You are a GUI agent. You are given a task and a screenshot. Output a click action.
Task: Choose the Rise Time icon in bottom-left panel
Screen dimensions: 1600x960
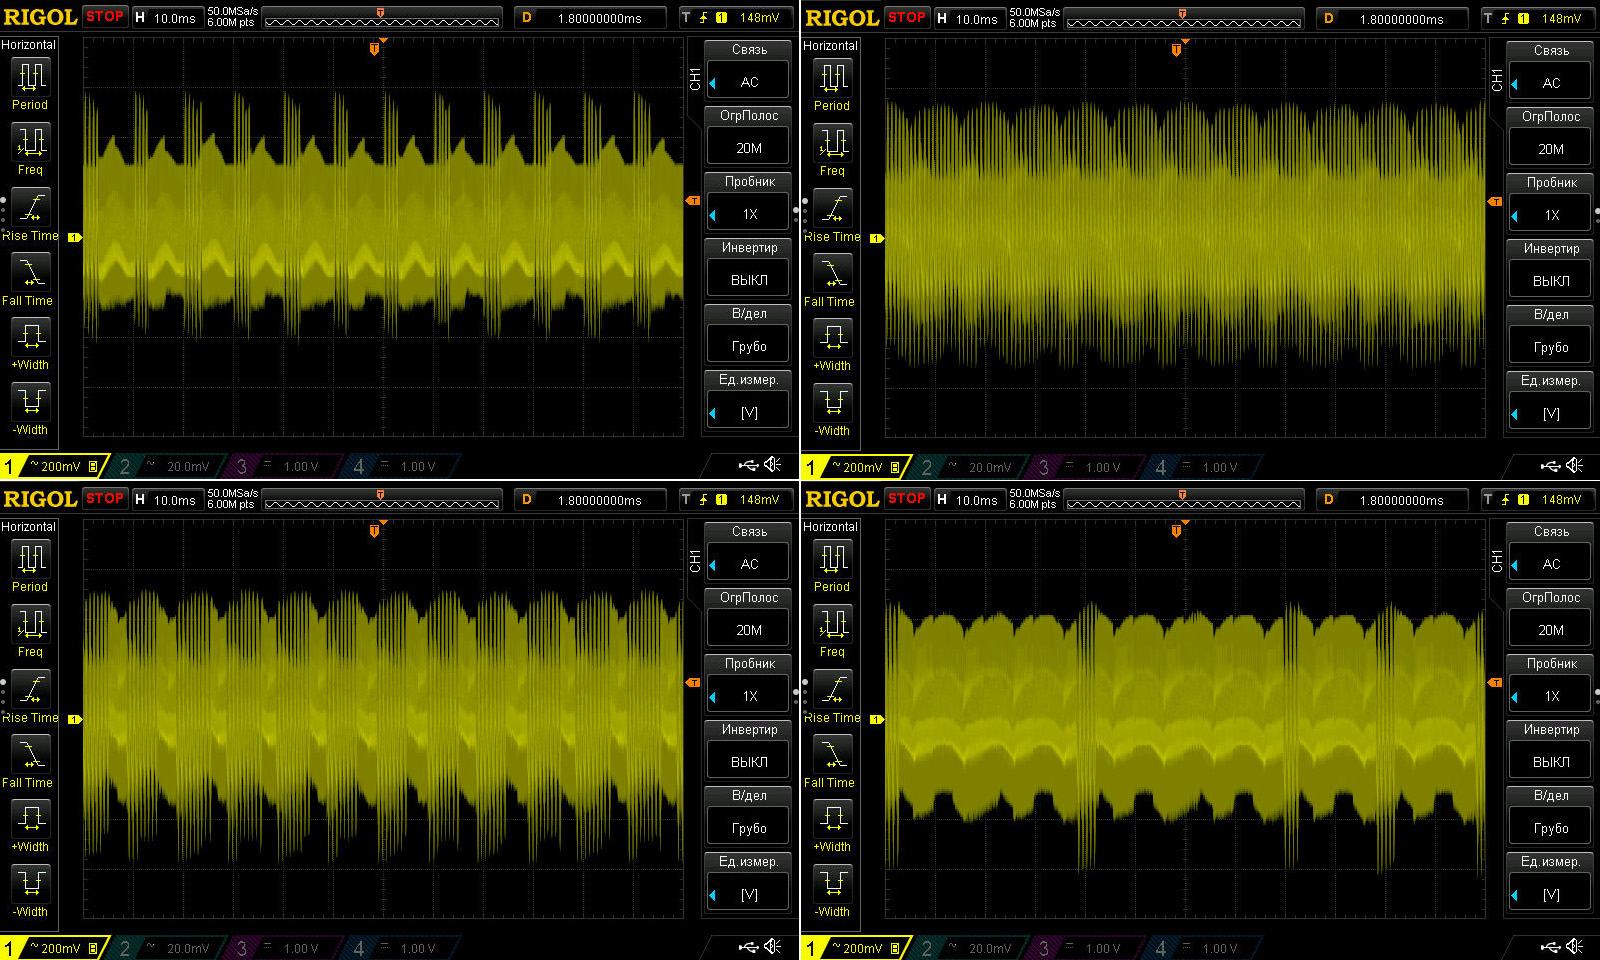point(30,689)
